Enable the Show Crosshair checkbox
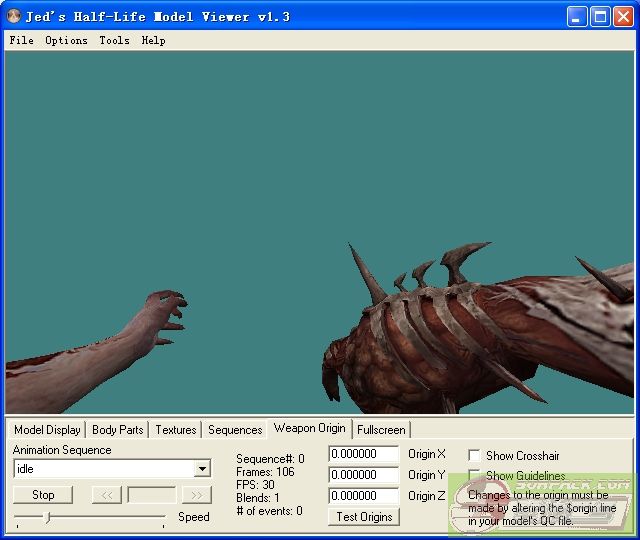Viewport: 640px width, 540px height. [474, 456]
